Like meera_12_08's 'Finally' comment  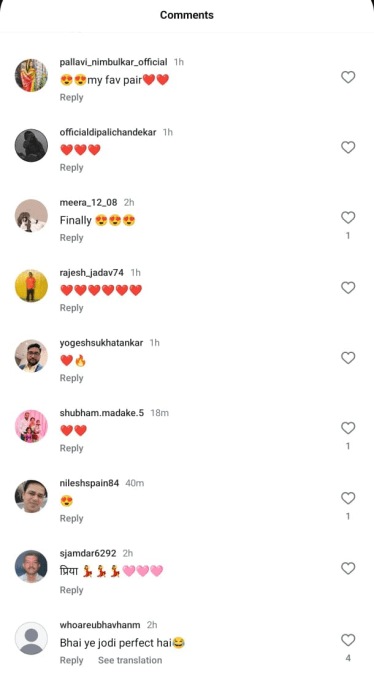tap(348, 218)
